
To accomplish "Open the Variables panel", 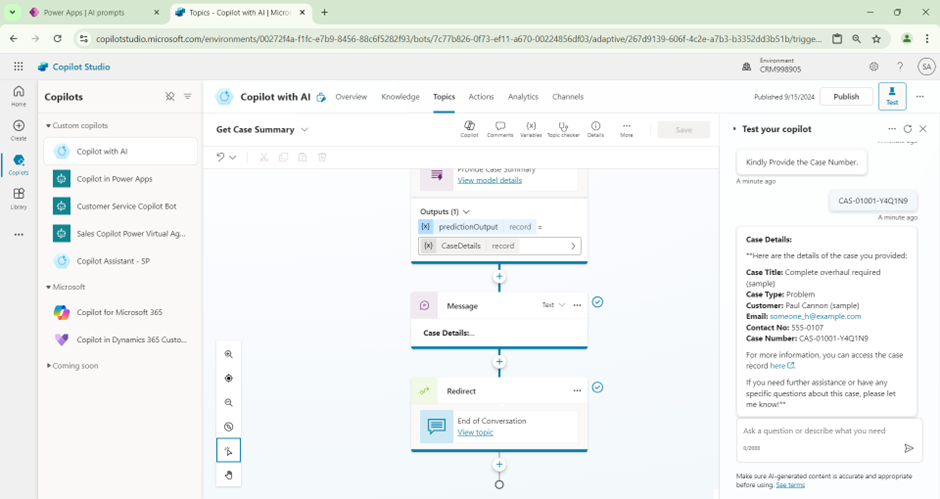I will pos(531,129).
